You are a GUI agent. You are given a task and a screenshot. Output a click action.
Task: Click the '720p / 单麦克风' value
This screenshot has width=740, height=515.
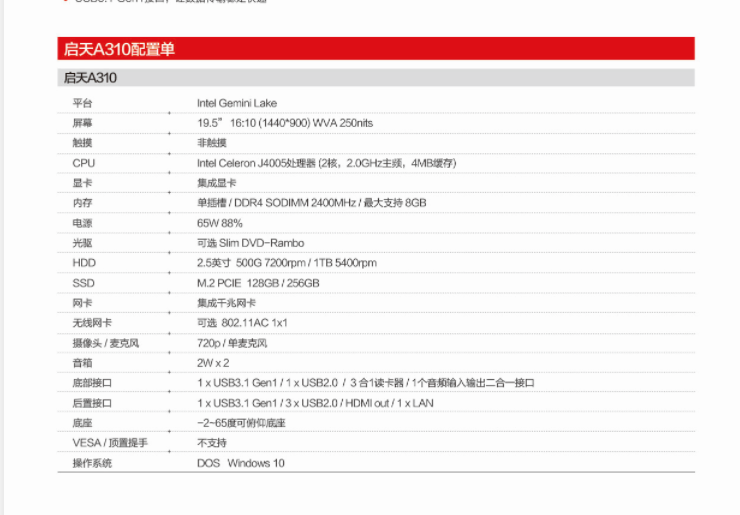pos(232,343)
